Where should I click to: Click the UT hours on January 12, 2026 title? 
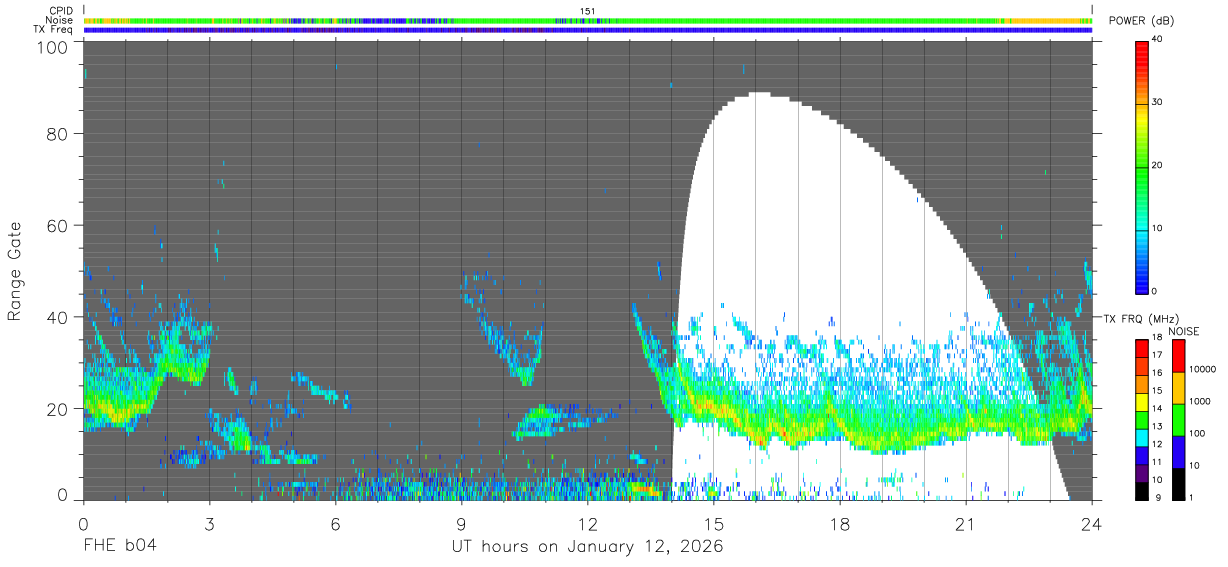(588, 548)
